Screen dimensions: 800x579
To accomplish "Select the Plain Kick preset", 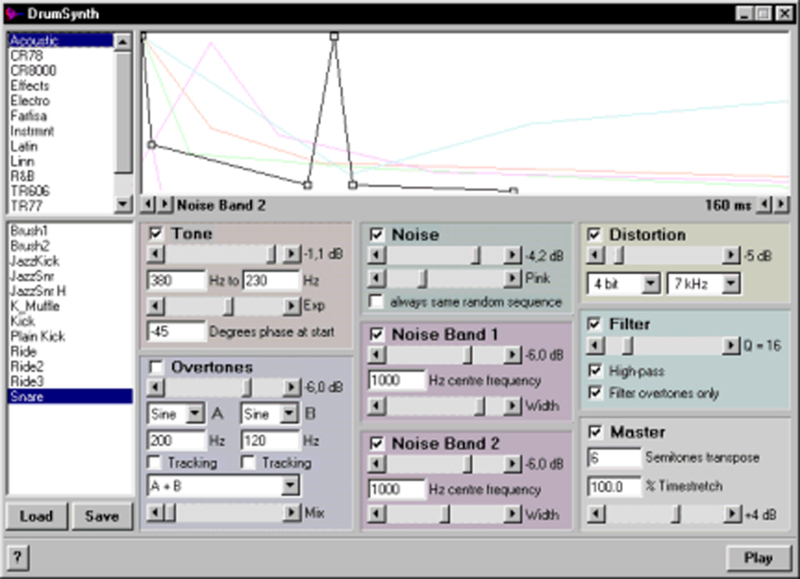I will click(70, 337).
